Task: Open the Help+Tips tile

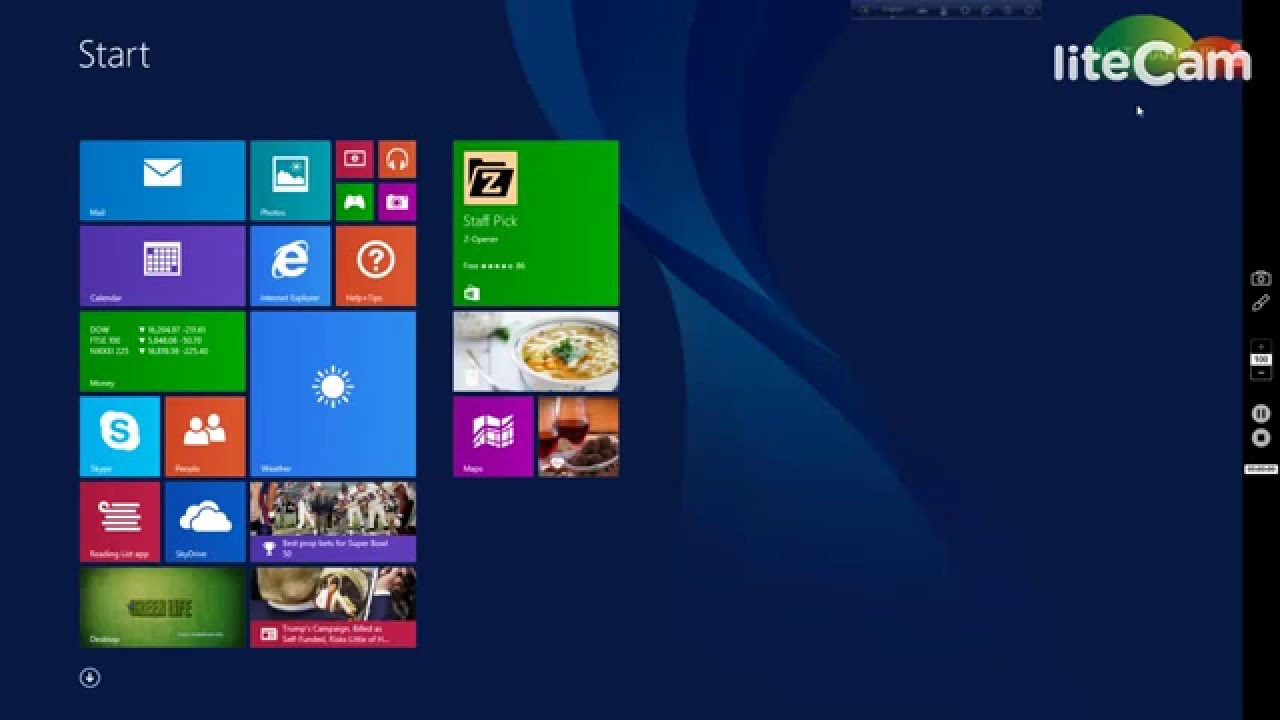Action: (x=375, y=266)
